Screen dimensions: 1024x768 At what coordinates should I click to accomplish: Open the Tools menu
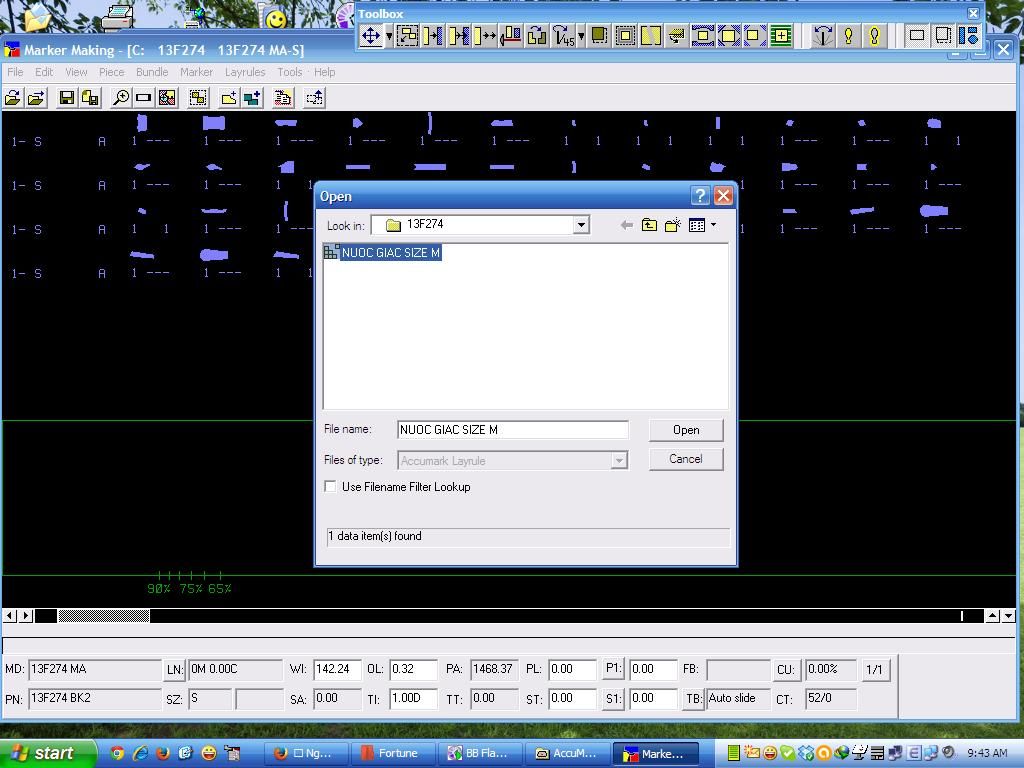[289, 72]
